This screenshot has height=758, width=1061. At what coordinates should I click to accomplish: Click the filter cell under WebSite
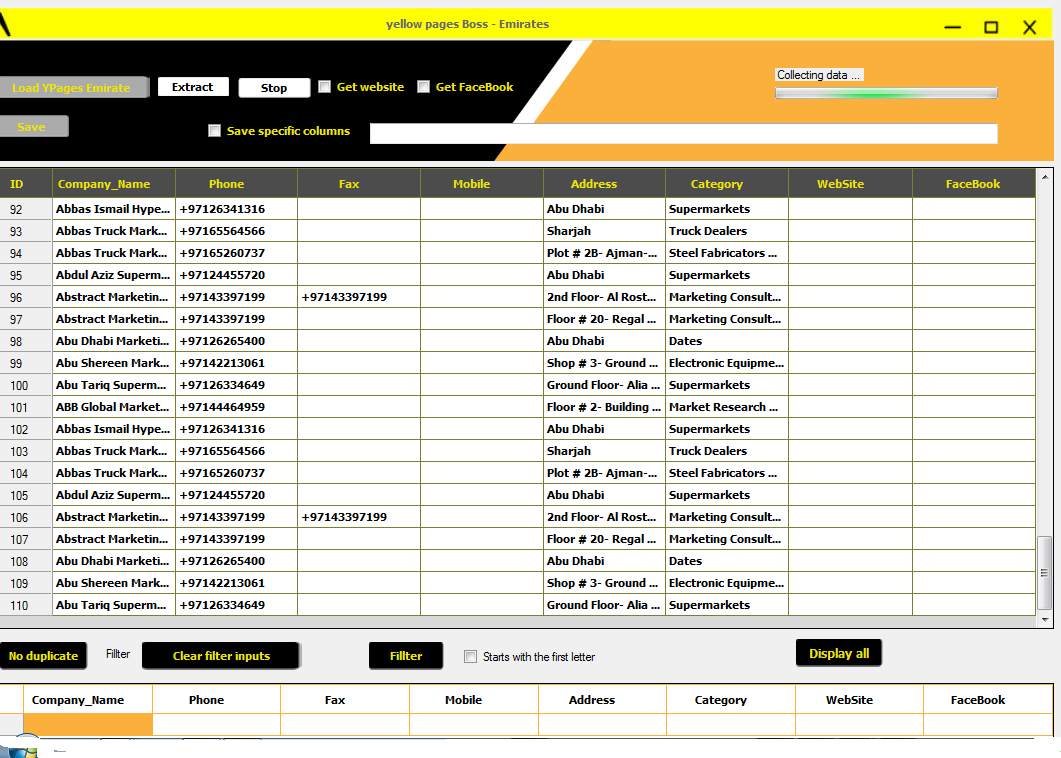point(859,724)
